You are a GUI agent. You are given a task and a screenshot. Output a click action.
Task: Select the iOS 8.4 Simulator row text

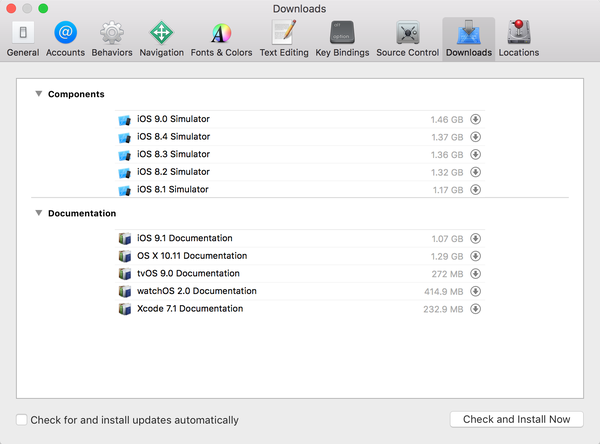(x=173, y=137)
